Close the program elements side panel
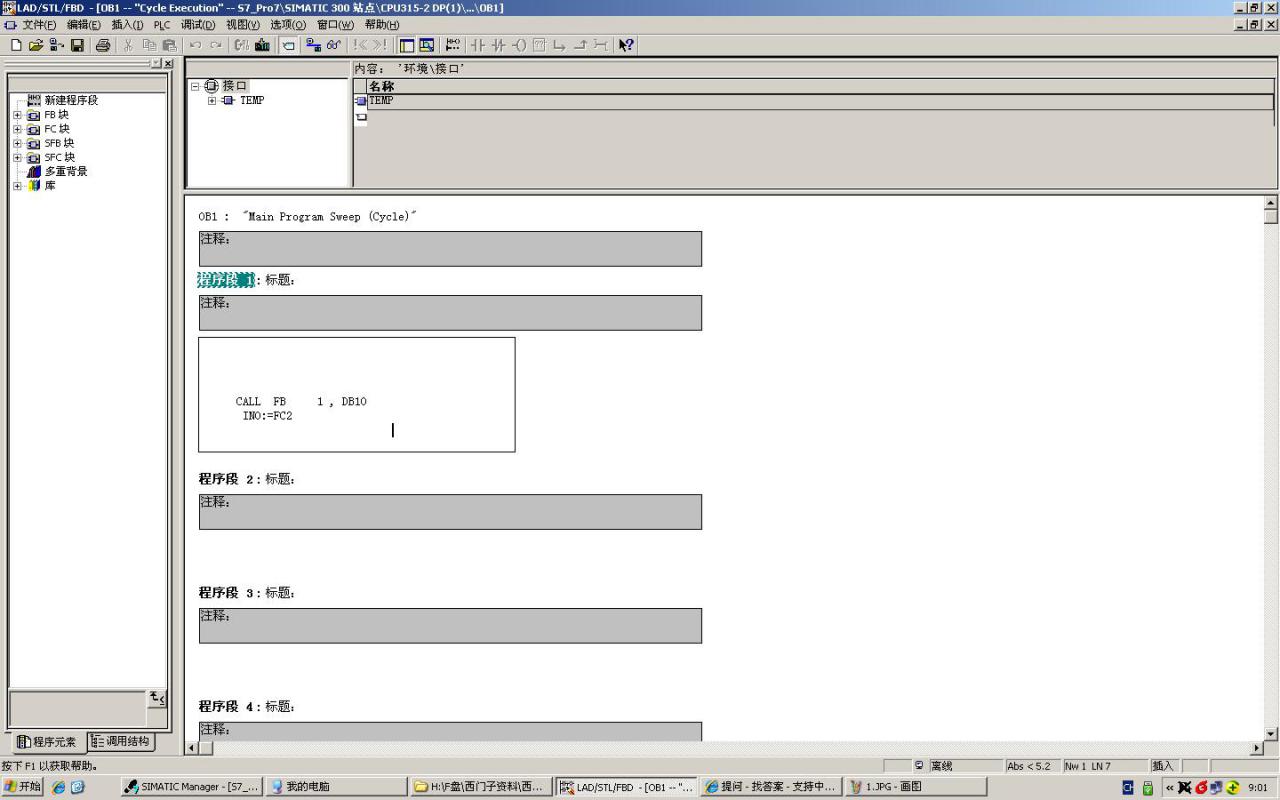The height and width of the screenshot is (800, 1280). pos(168,64)
